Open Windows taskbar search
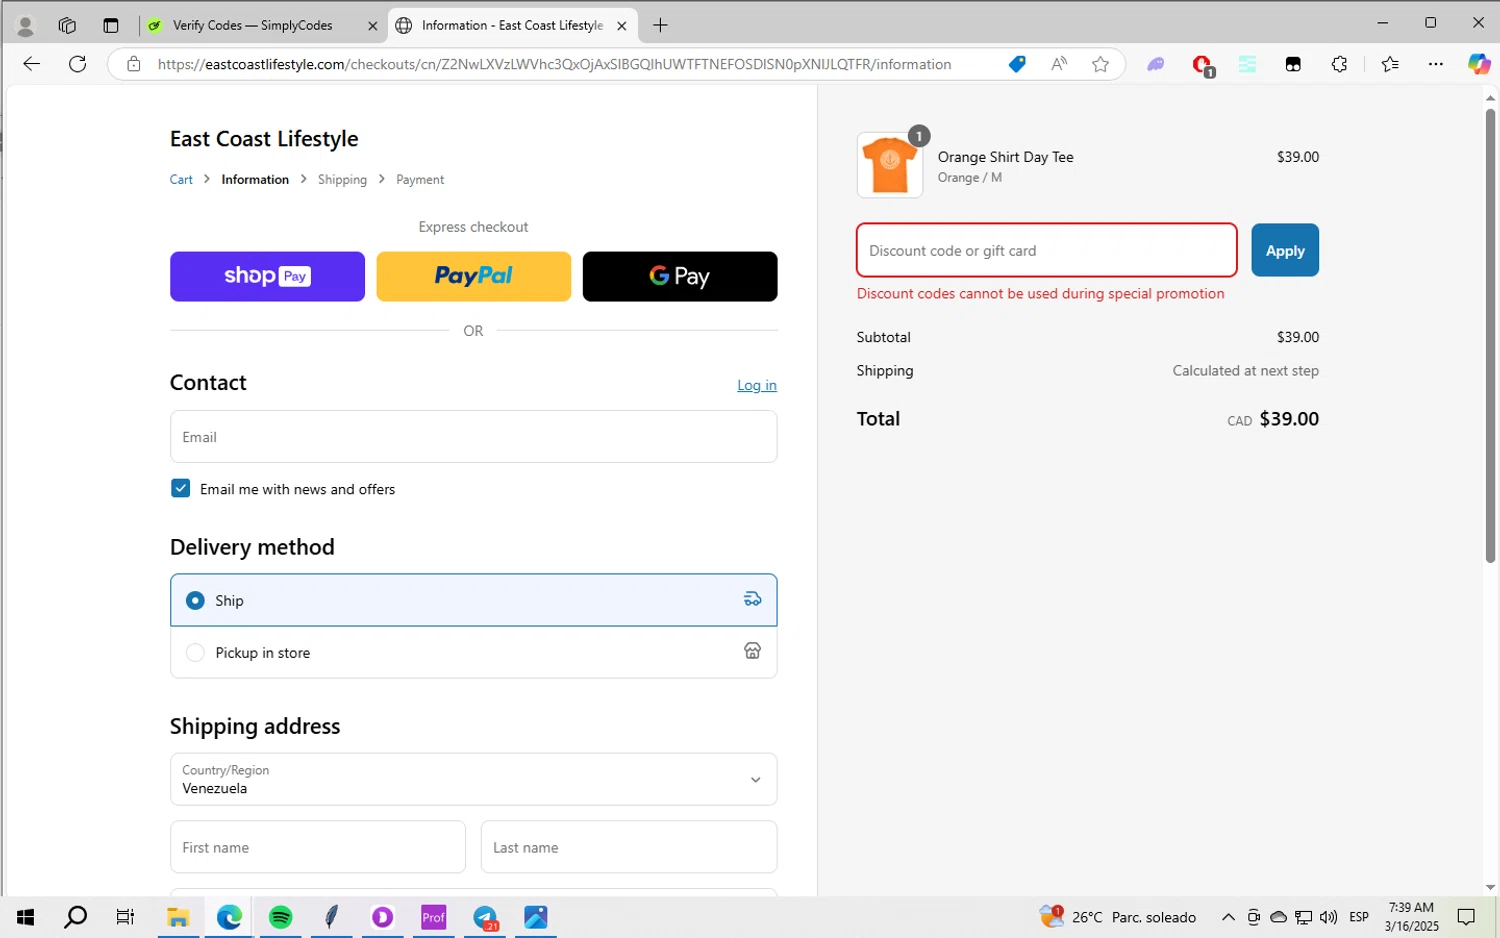The width and height of the screenshot is (1500, 938). [x=75, y=917]
